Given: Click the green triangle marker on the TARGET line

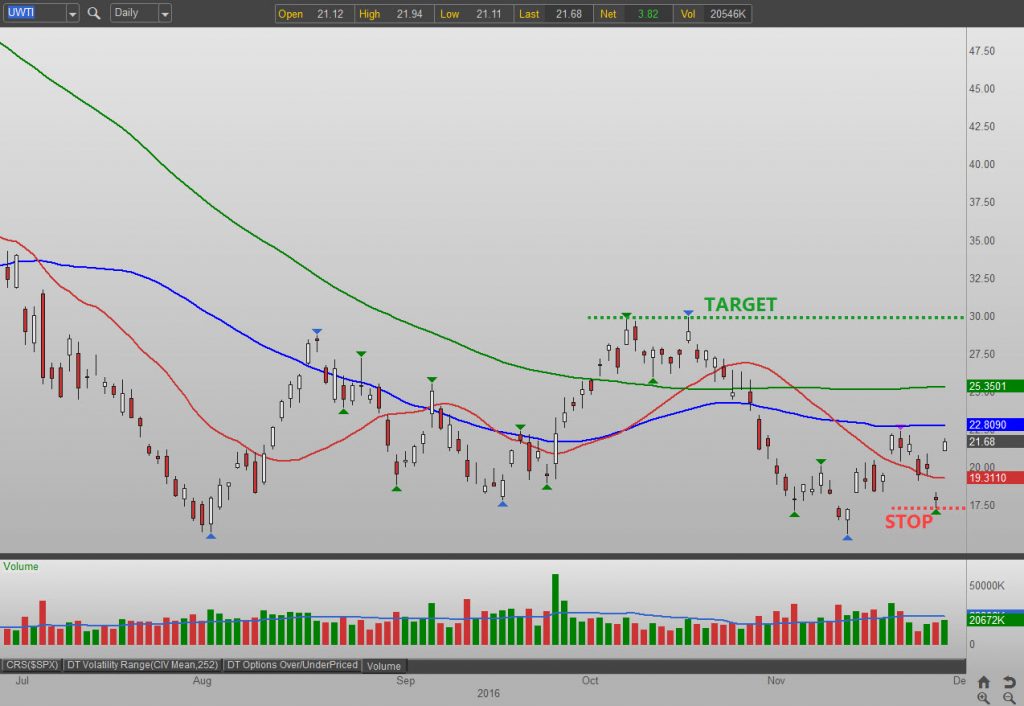Looking at the screenshot, I should (626, 316).
